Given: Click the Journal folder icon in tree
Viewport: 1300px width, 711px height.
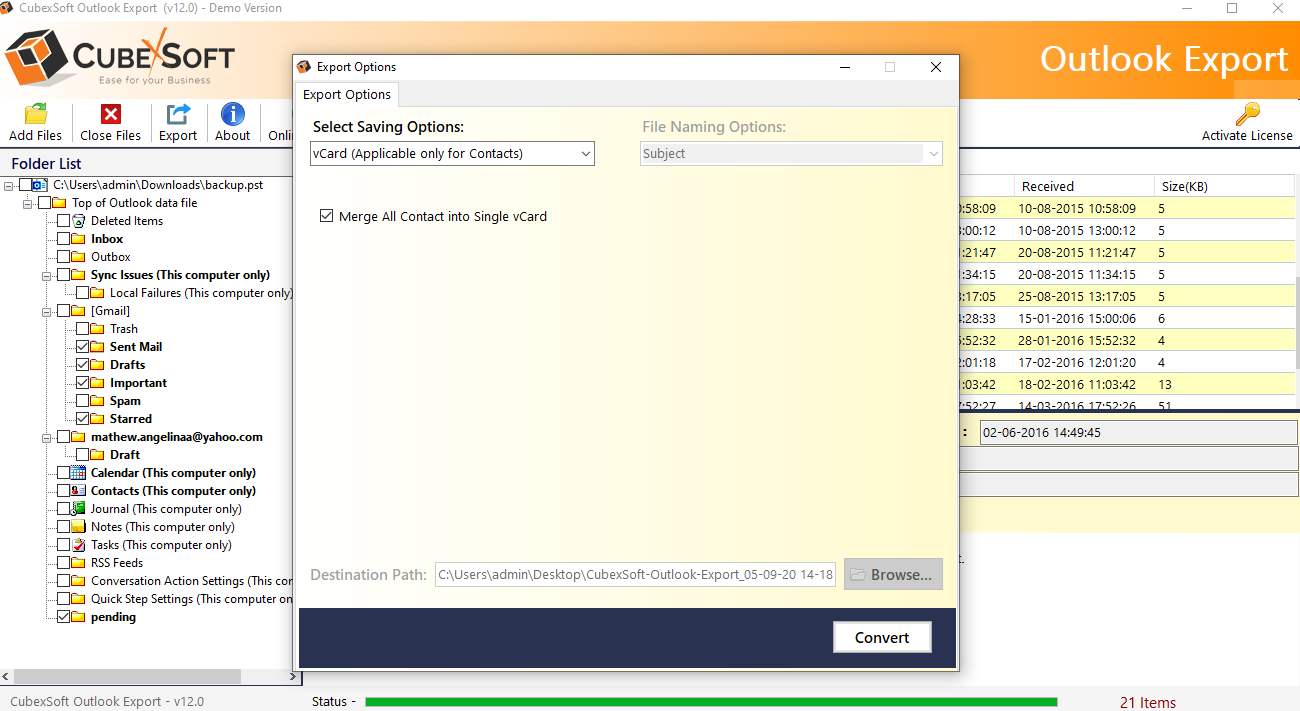Looking at the screenshot, I should pyautogui.click(x=79, y=509).
